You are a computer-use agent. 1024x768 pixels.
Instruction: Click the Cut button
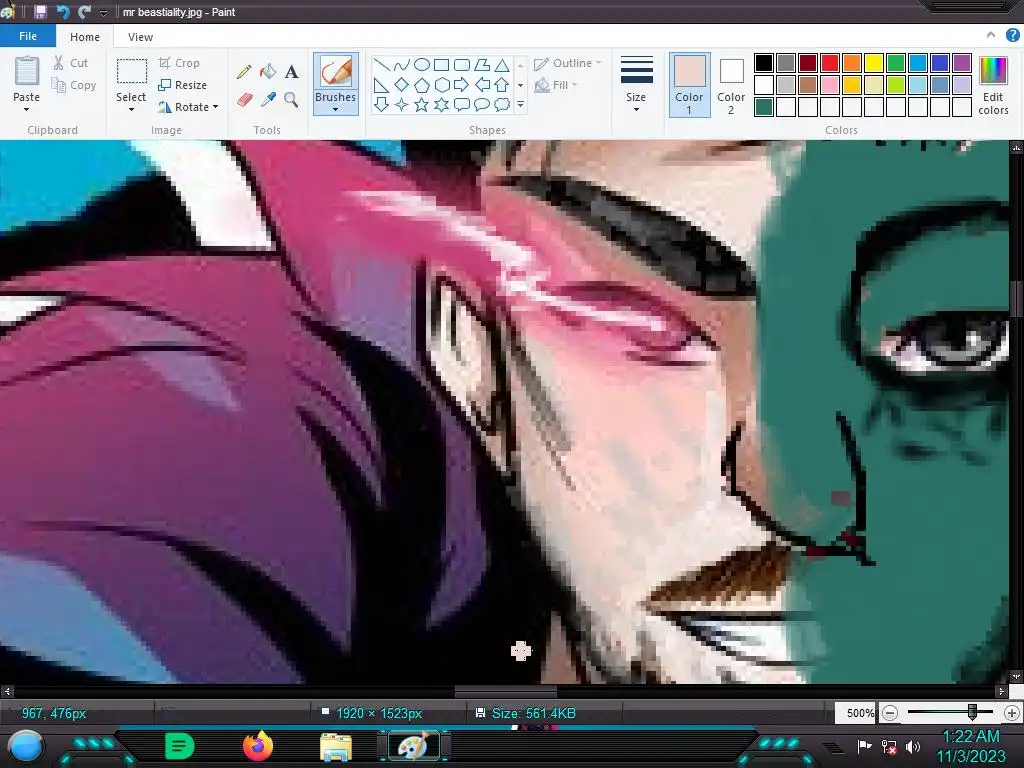point(71,63)
